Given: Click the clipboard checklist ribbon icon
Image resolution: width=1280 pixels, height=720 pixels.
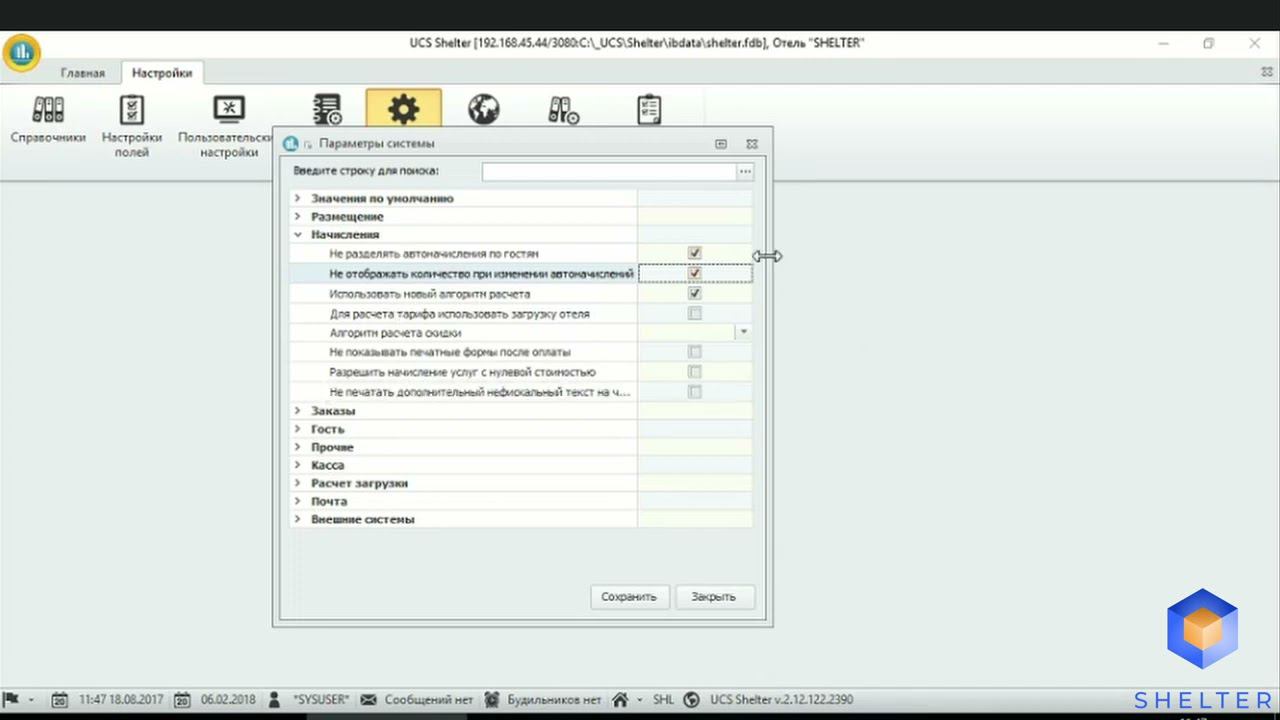Looking at the screenshot, I should click(x=649, y=110).
